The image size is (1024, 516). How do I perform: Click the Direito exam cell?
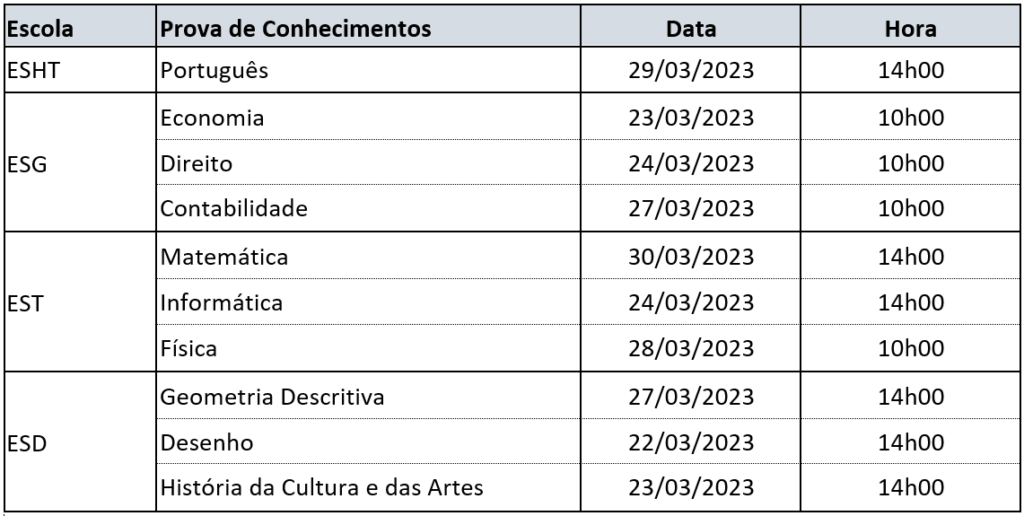368,163
